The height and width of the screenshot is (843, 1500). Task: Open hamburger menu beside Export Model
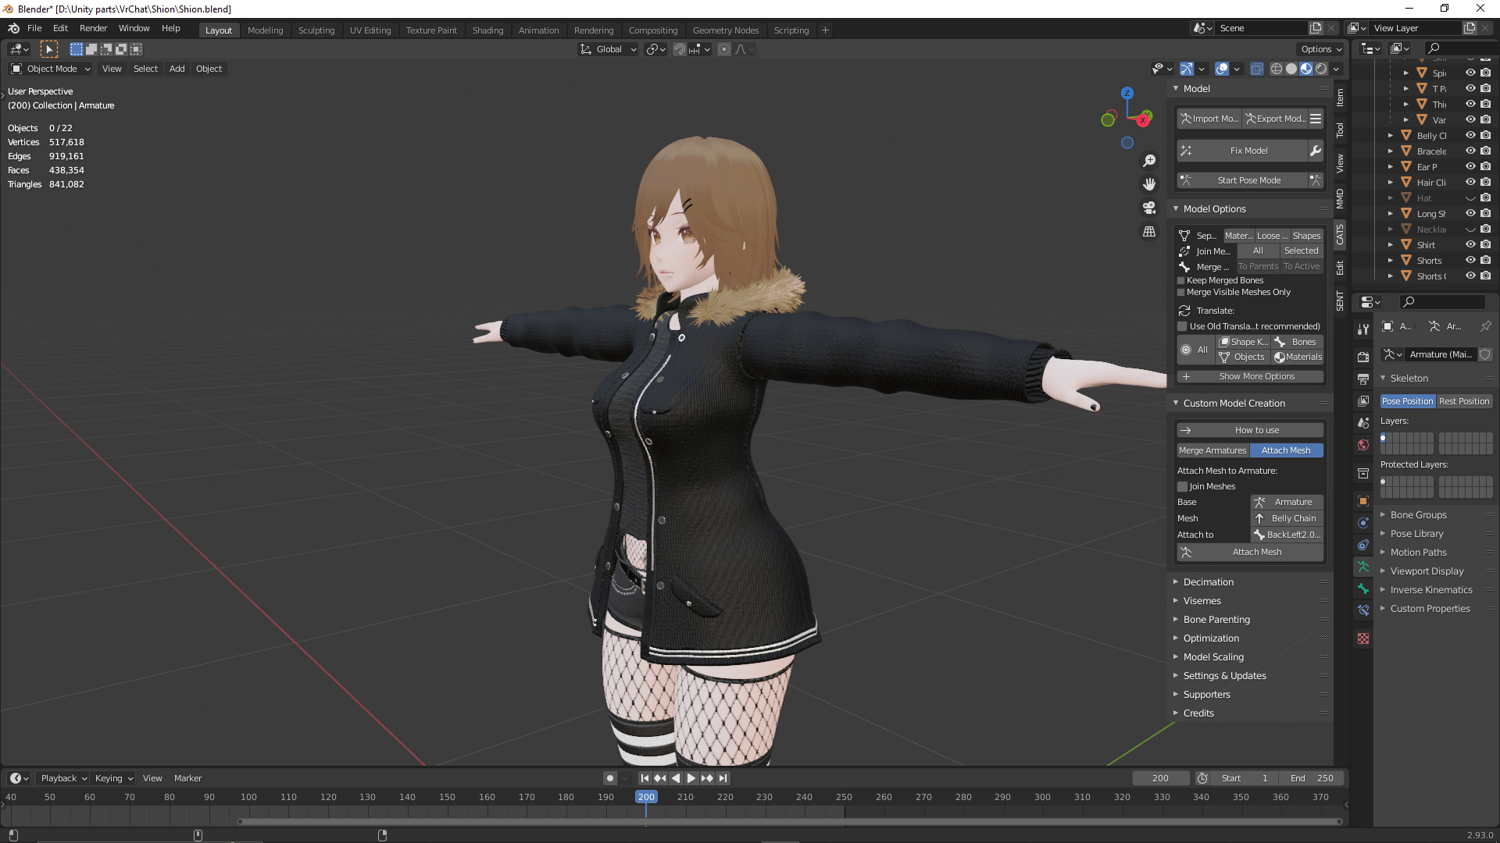pyautogui.click(x=1316, y=119)
